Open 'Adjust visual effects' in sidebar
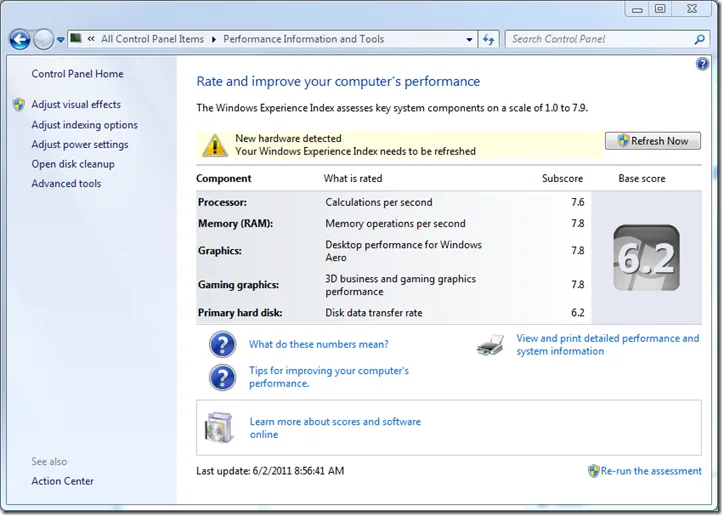722x515 pixels. pos(76,105)
